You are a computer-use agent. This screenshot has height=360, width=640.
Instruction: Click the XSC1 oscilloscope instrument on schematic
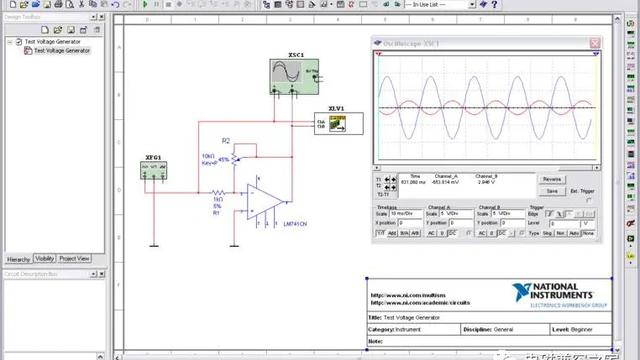coord(294,76)
